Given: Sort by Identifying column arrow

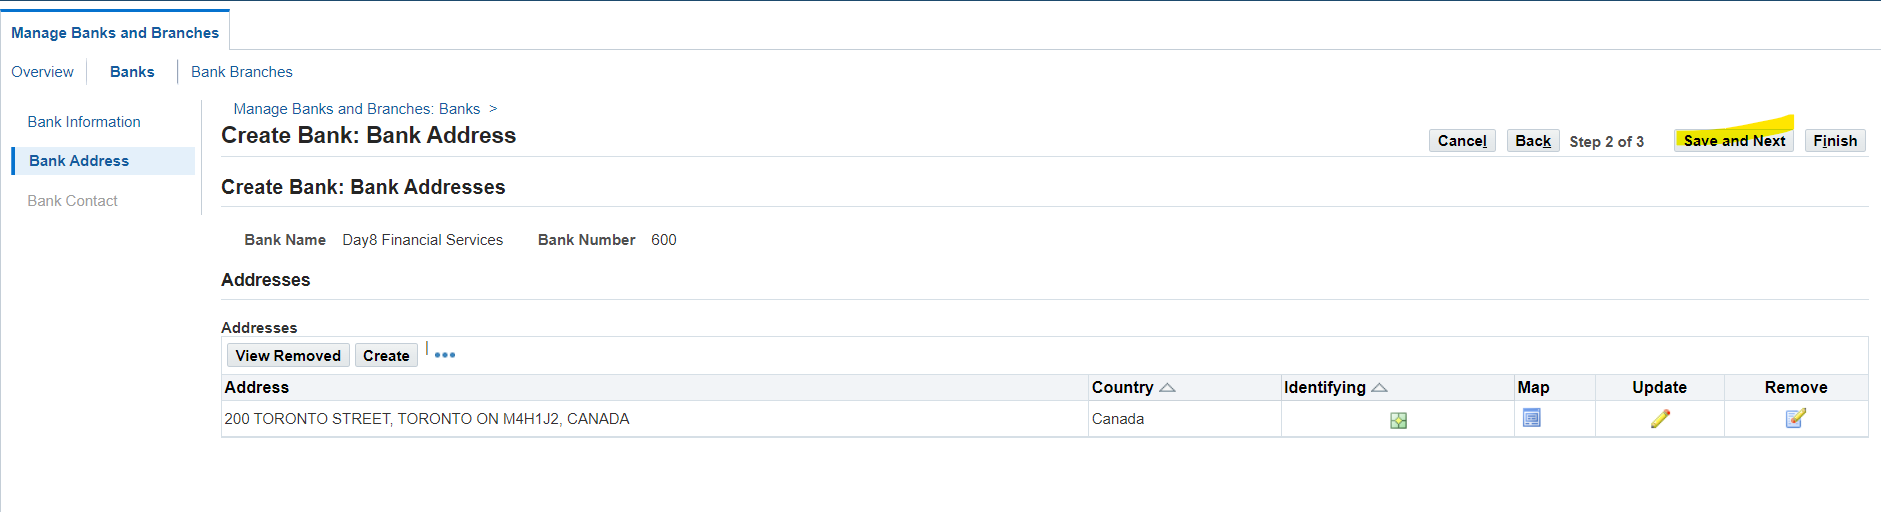Looking at the screenshot, I should click(x=1380, y=388).
